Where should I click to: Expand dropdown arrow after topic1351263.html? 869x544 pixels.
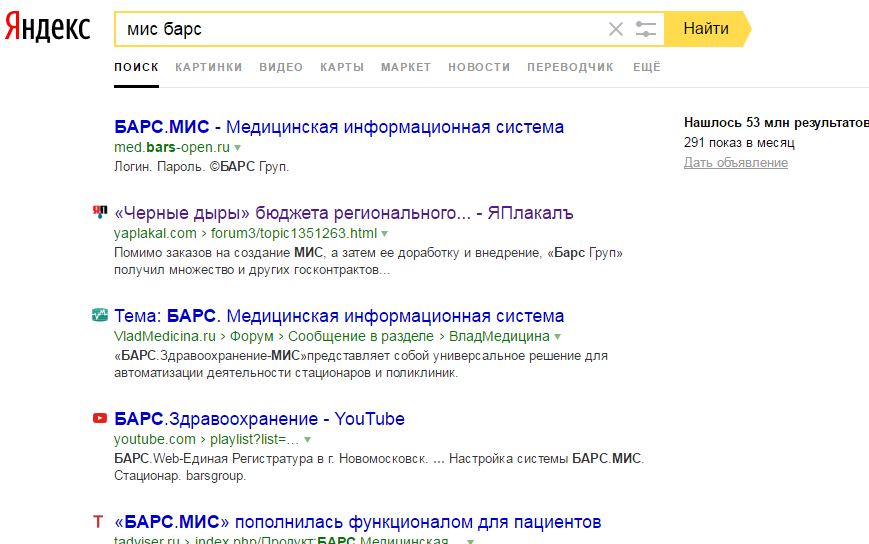click(x=385, y=234)
